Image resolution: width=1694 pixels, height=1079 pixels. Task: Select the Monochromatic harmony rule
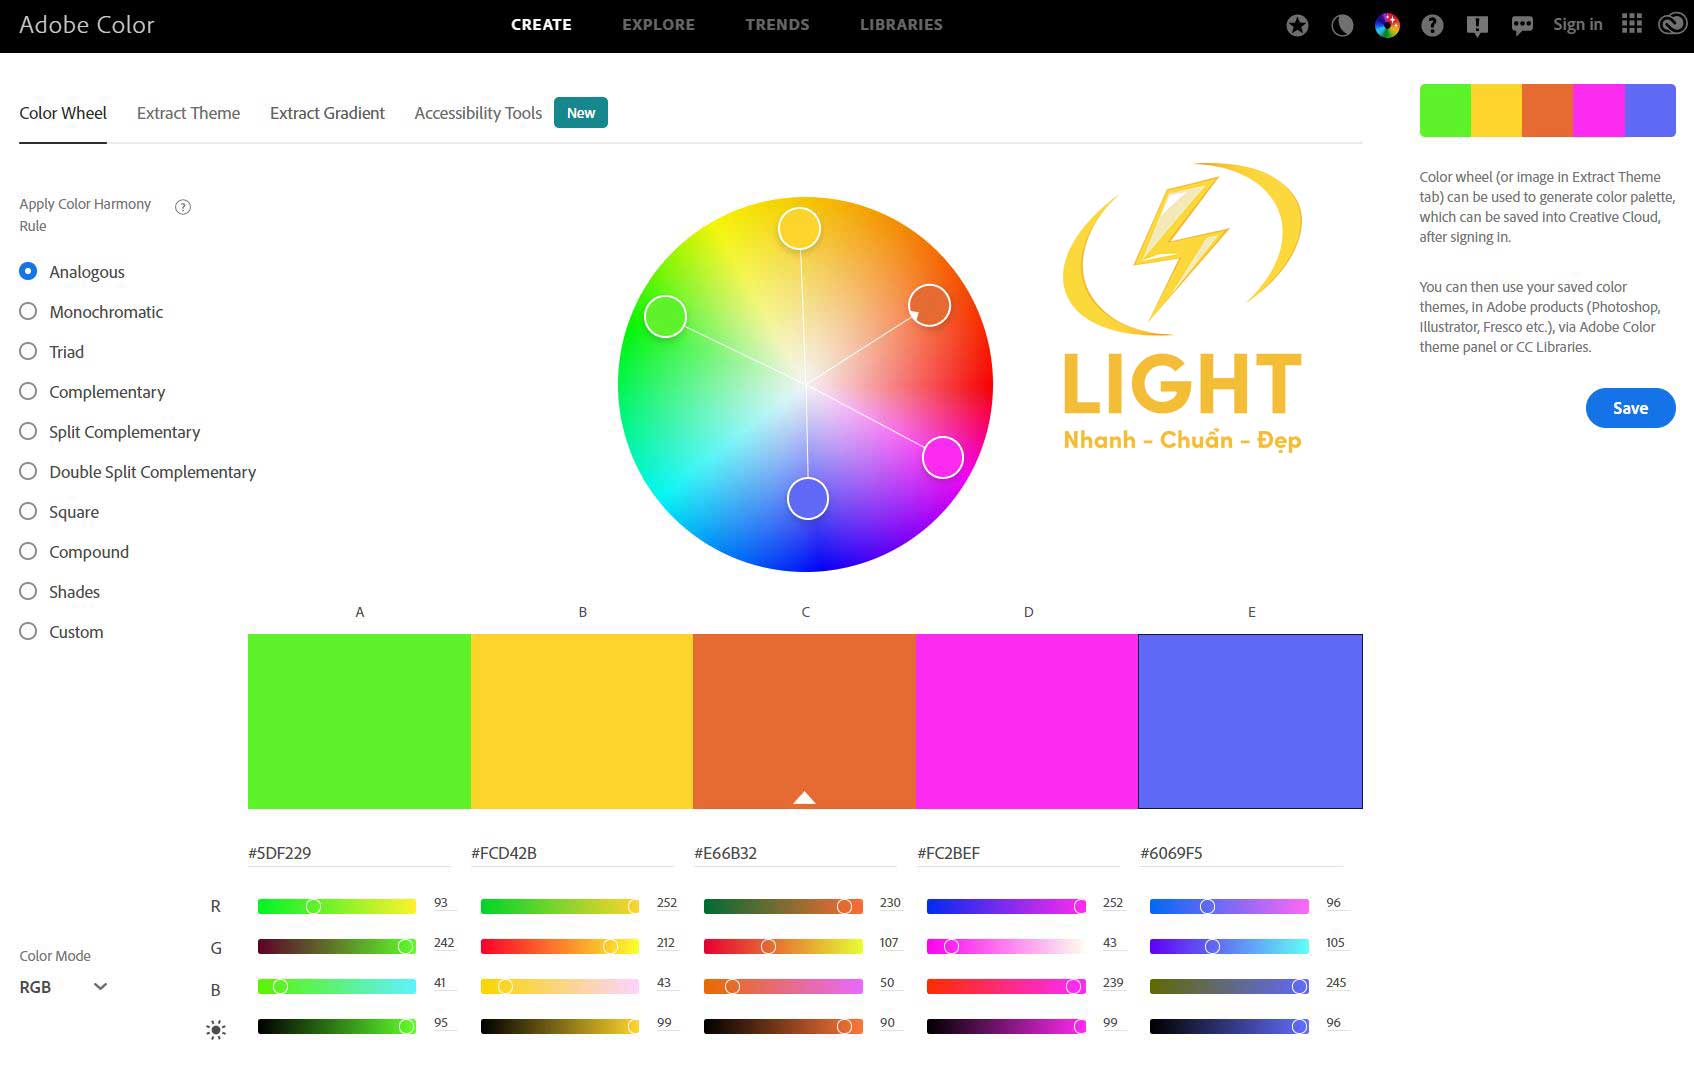[x=91, y=312]
